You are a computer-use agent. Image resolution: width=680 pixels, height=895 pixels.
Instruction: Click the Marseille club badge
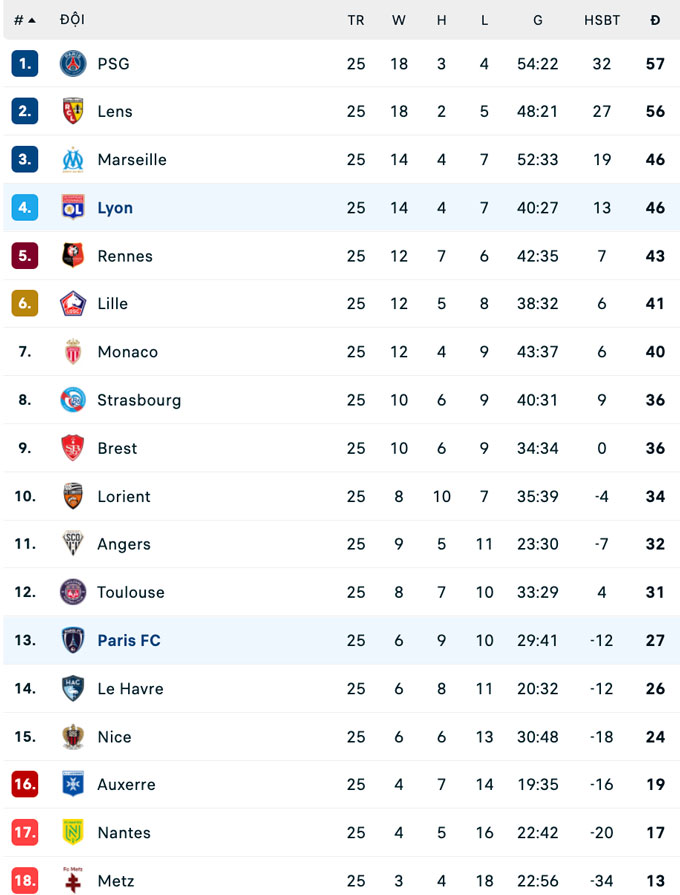click(73, 160)
